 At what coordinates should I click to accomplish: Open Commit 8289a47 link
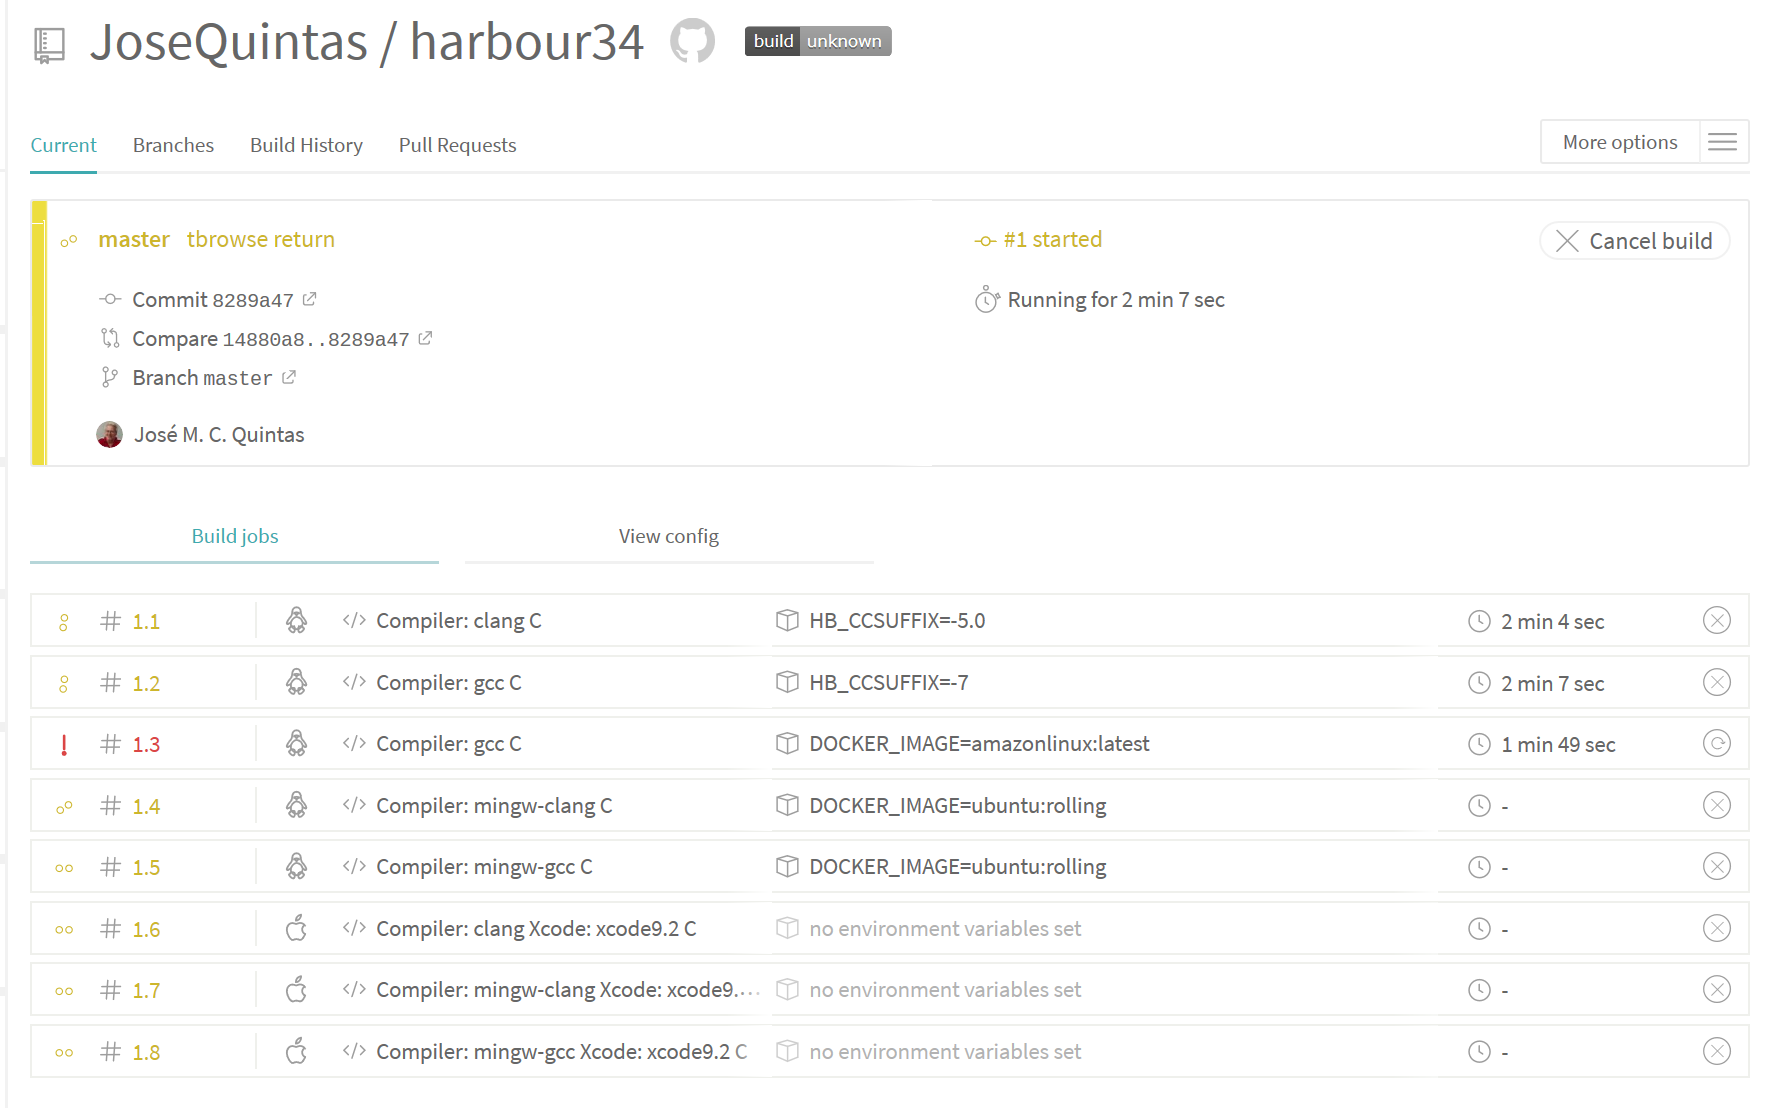coord(213,300)
